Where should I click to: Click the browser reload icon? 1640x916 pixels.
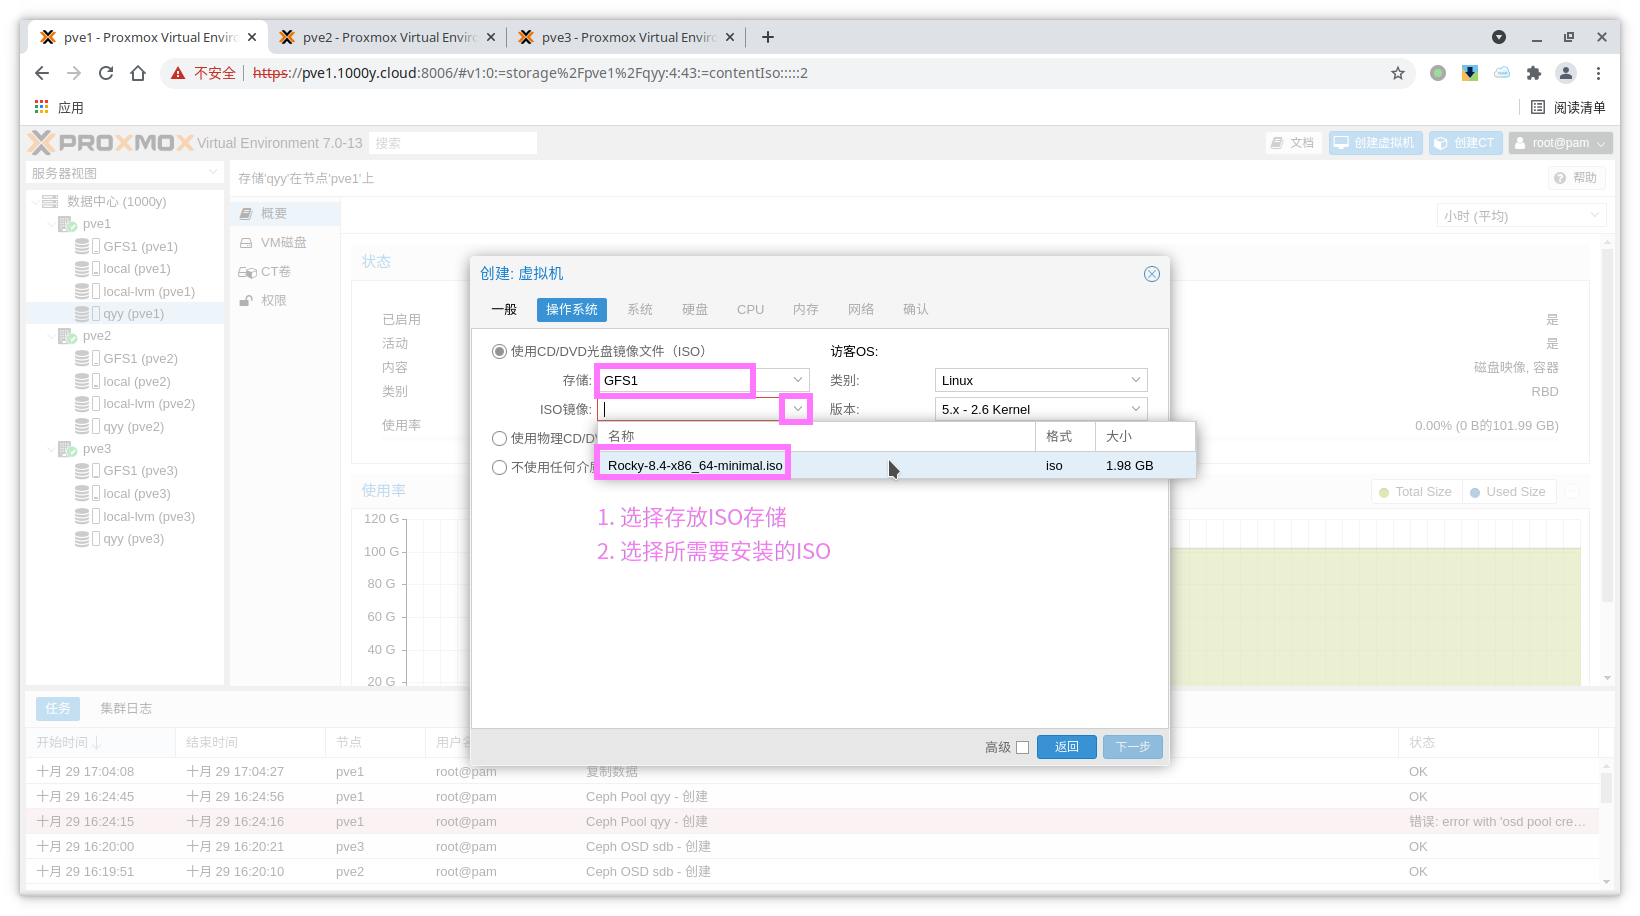[106, 73]
